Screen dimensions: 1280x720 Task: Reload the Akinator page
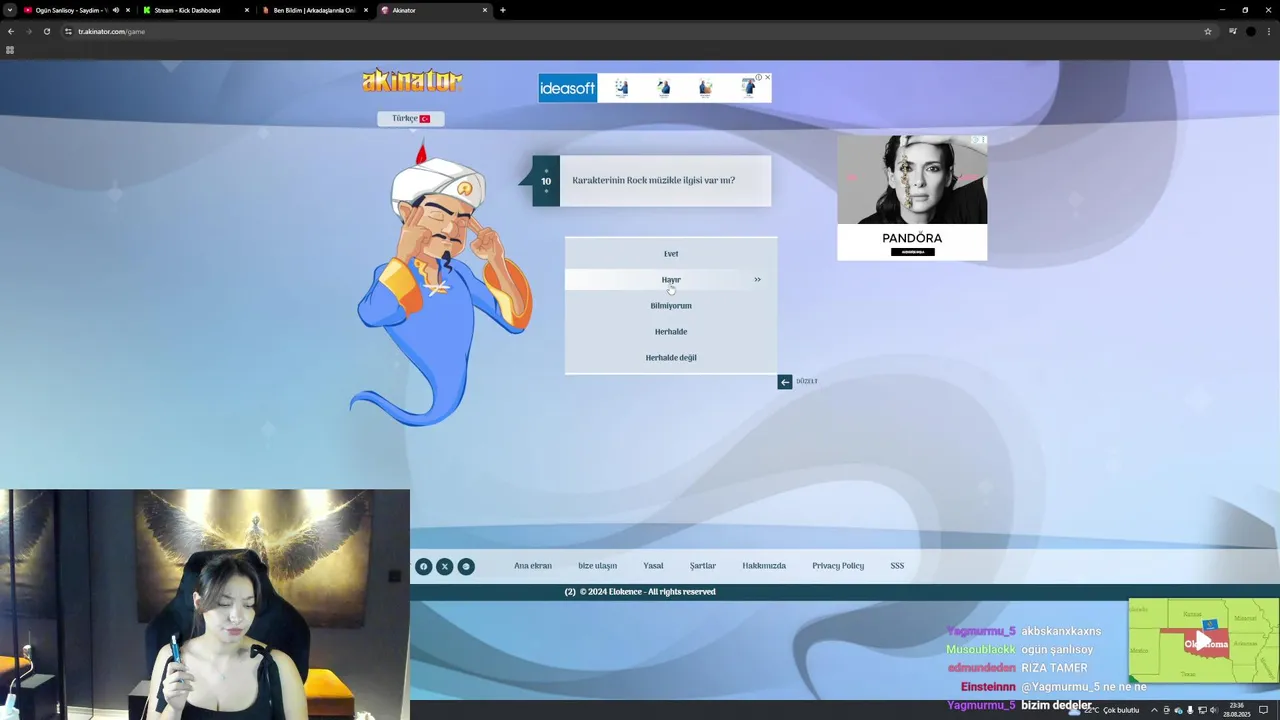click(x=47, y=31)
